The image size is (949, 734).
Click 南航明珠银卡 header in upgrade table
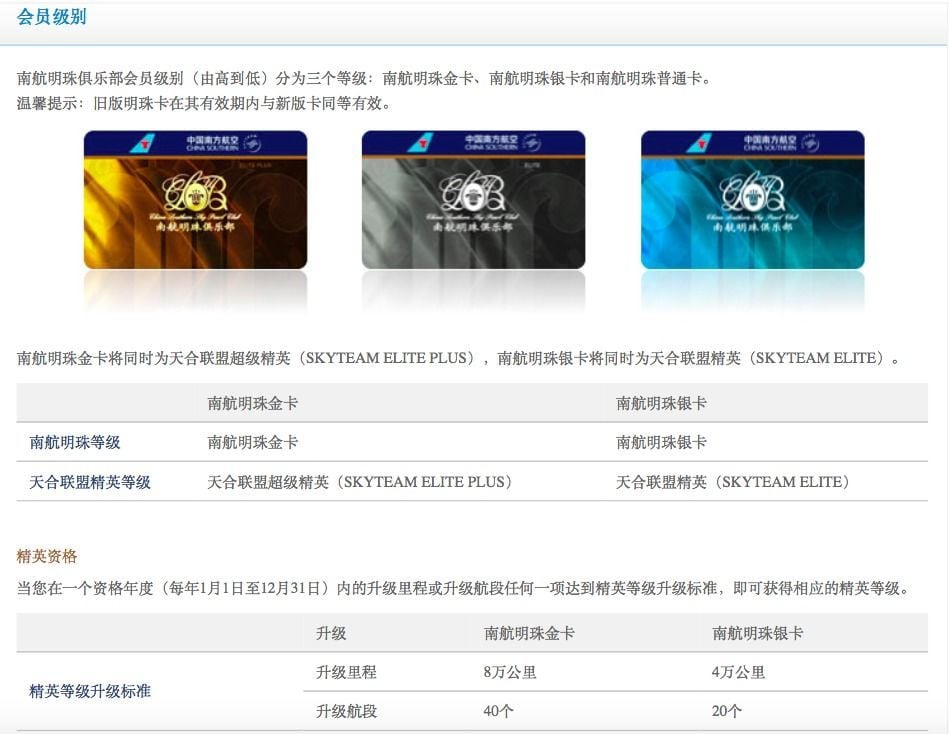[757, 634]
